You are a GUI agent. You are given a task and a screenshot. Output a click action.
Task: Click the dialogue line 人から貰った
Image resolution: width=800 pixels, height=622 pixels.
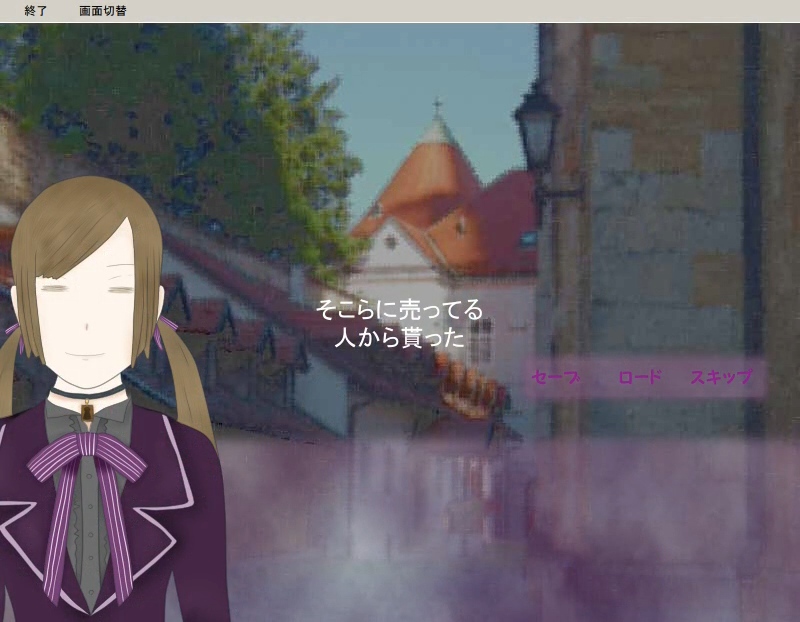399,338
